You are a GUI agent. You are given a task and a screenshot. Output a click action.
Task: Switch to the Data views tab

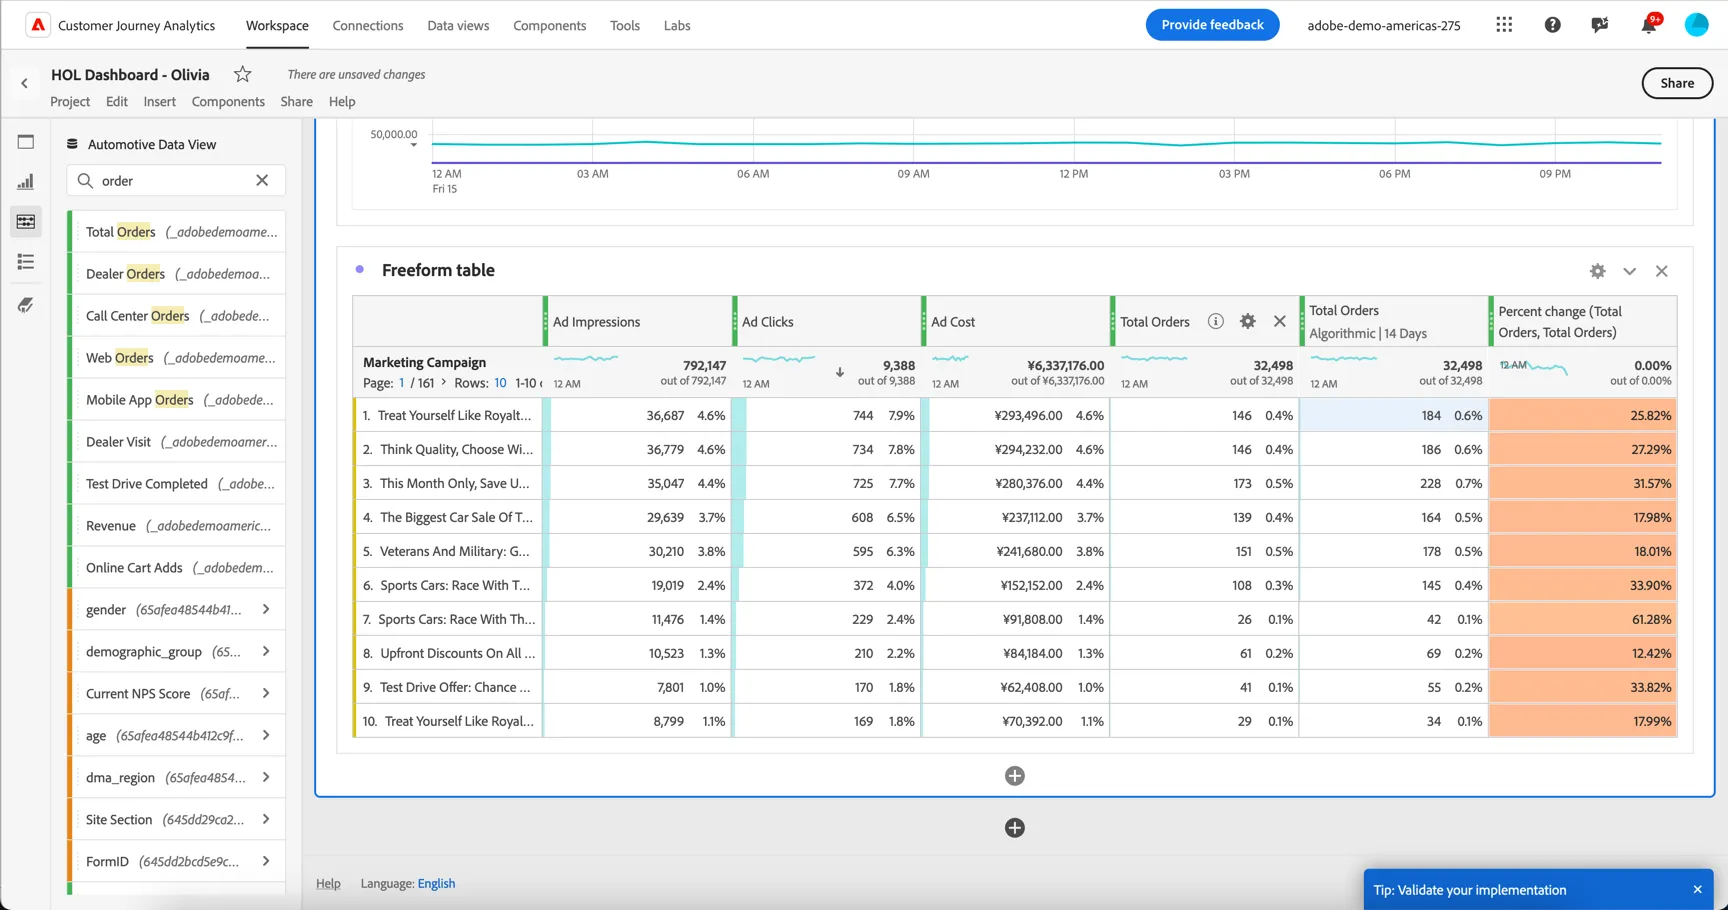tap(458, 25)
